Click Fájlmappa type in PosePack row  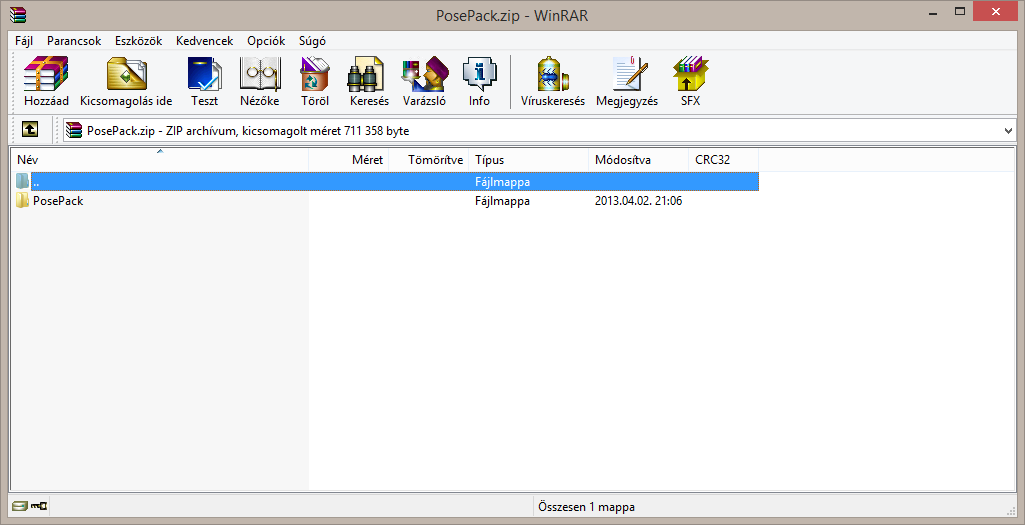502,201
